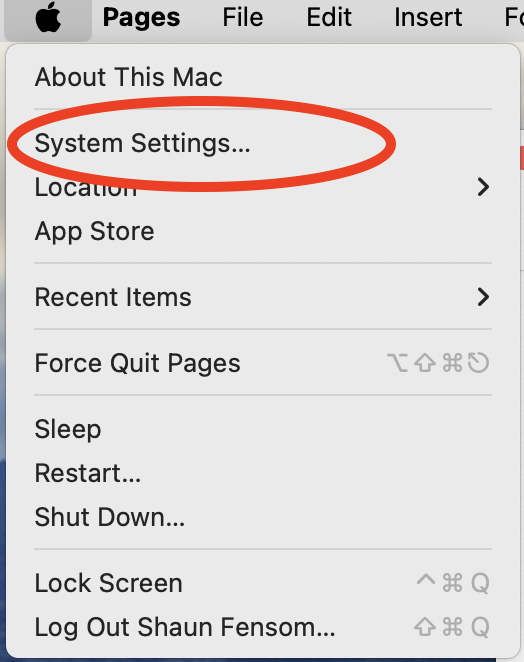Select About This Mac
Image resolution: width=524 pixels, height=662 pixels.
pos(128,77)
